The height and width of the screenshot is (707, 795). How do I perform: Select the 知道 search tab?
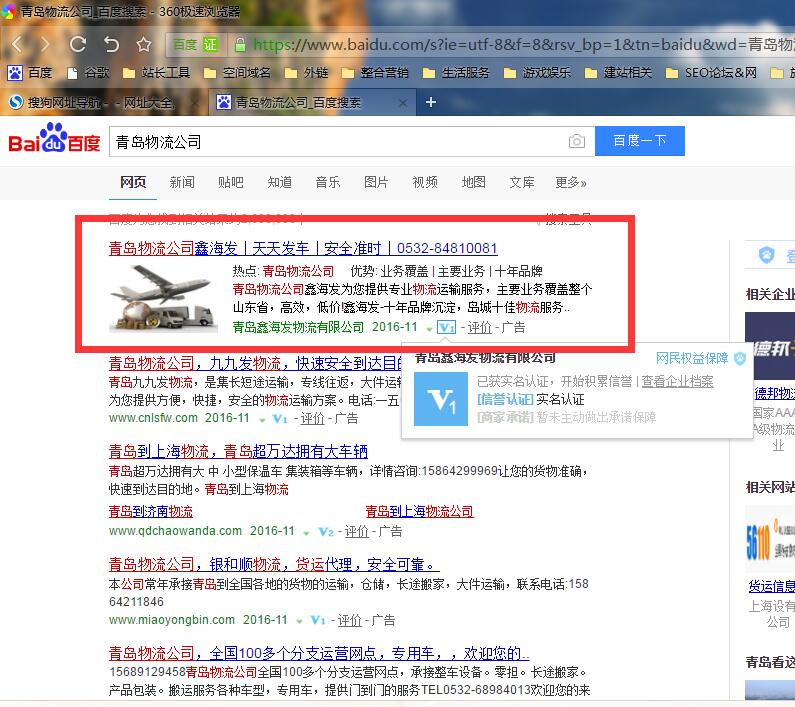(279, 183)
